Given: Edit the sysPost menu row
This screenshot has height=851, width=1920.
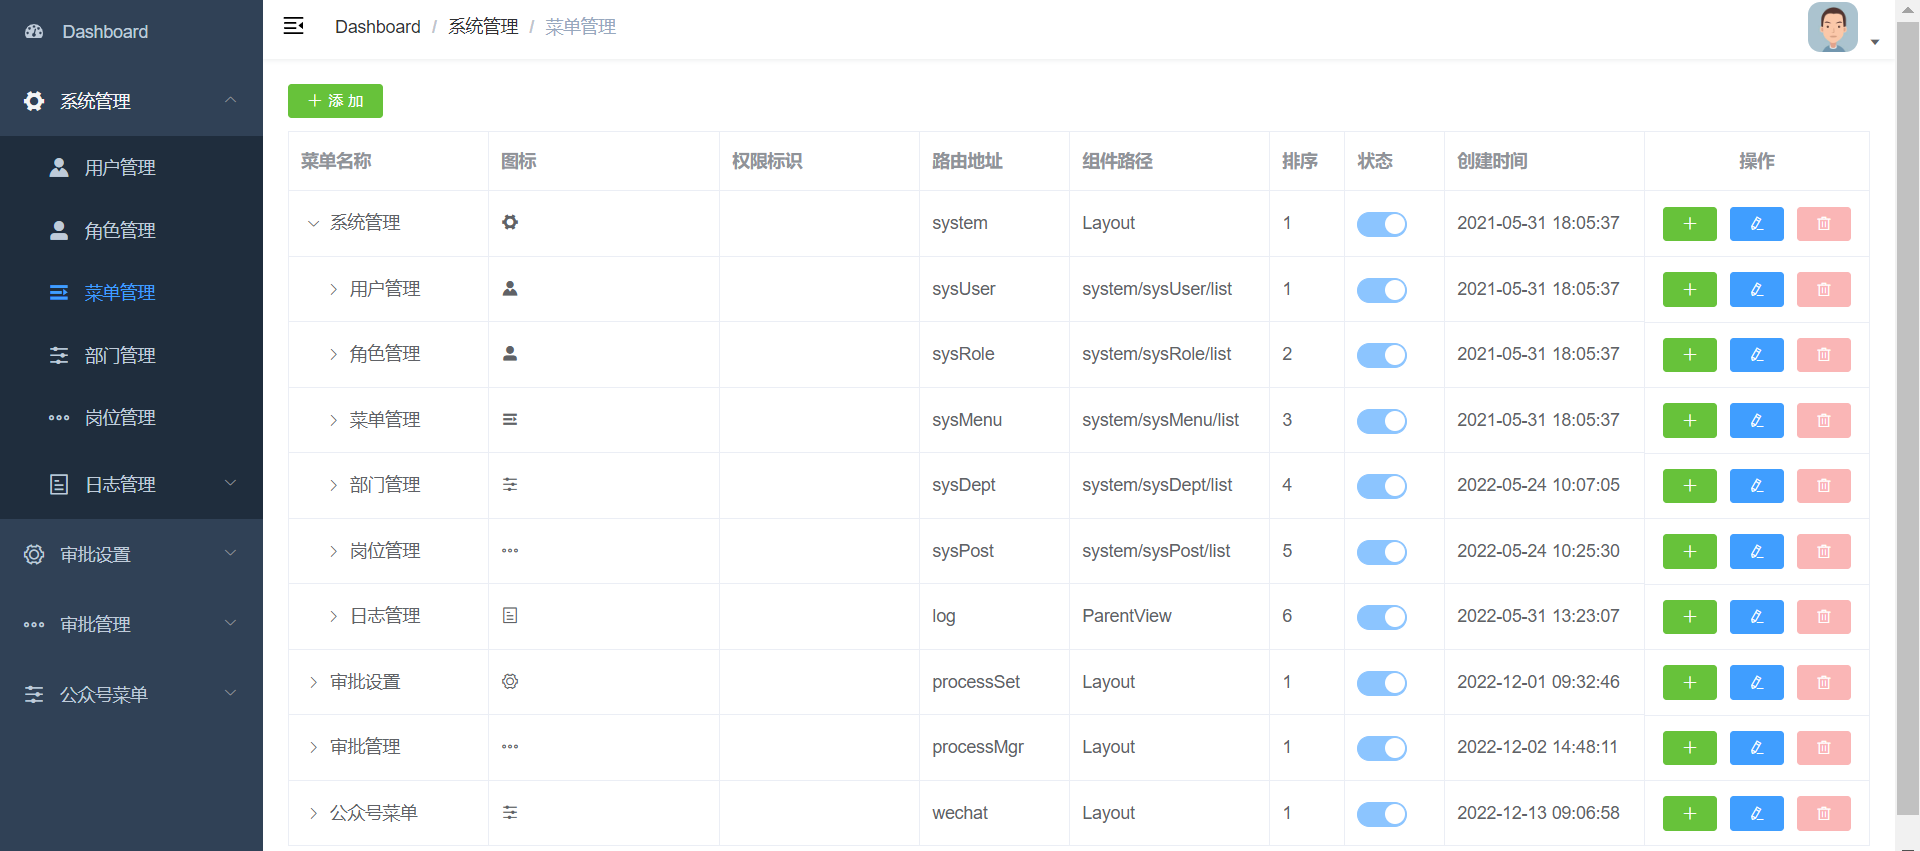Looking at the screenshot, I should (x=1757, y=551).
